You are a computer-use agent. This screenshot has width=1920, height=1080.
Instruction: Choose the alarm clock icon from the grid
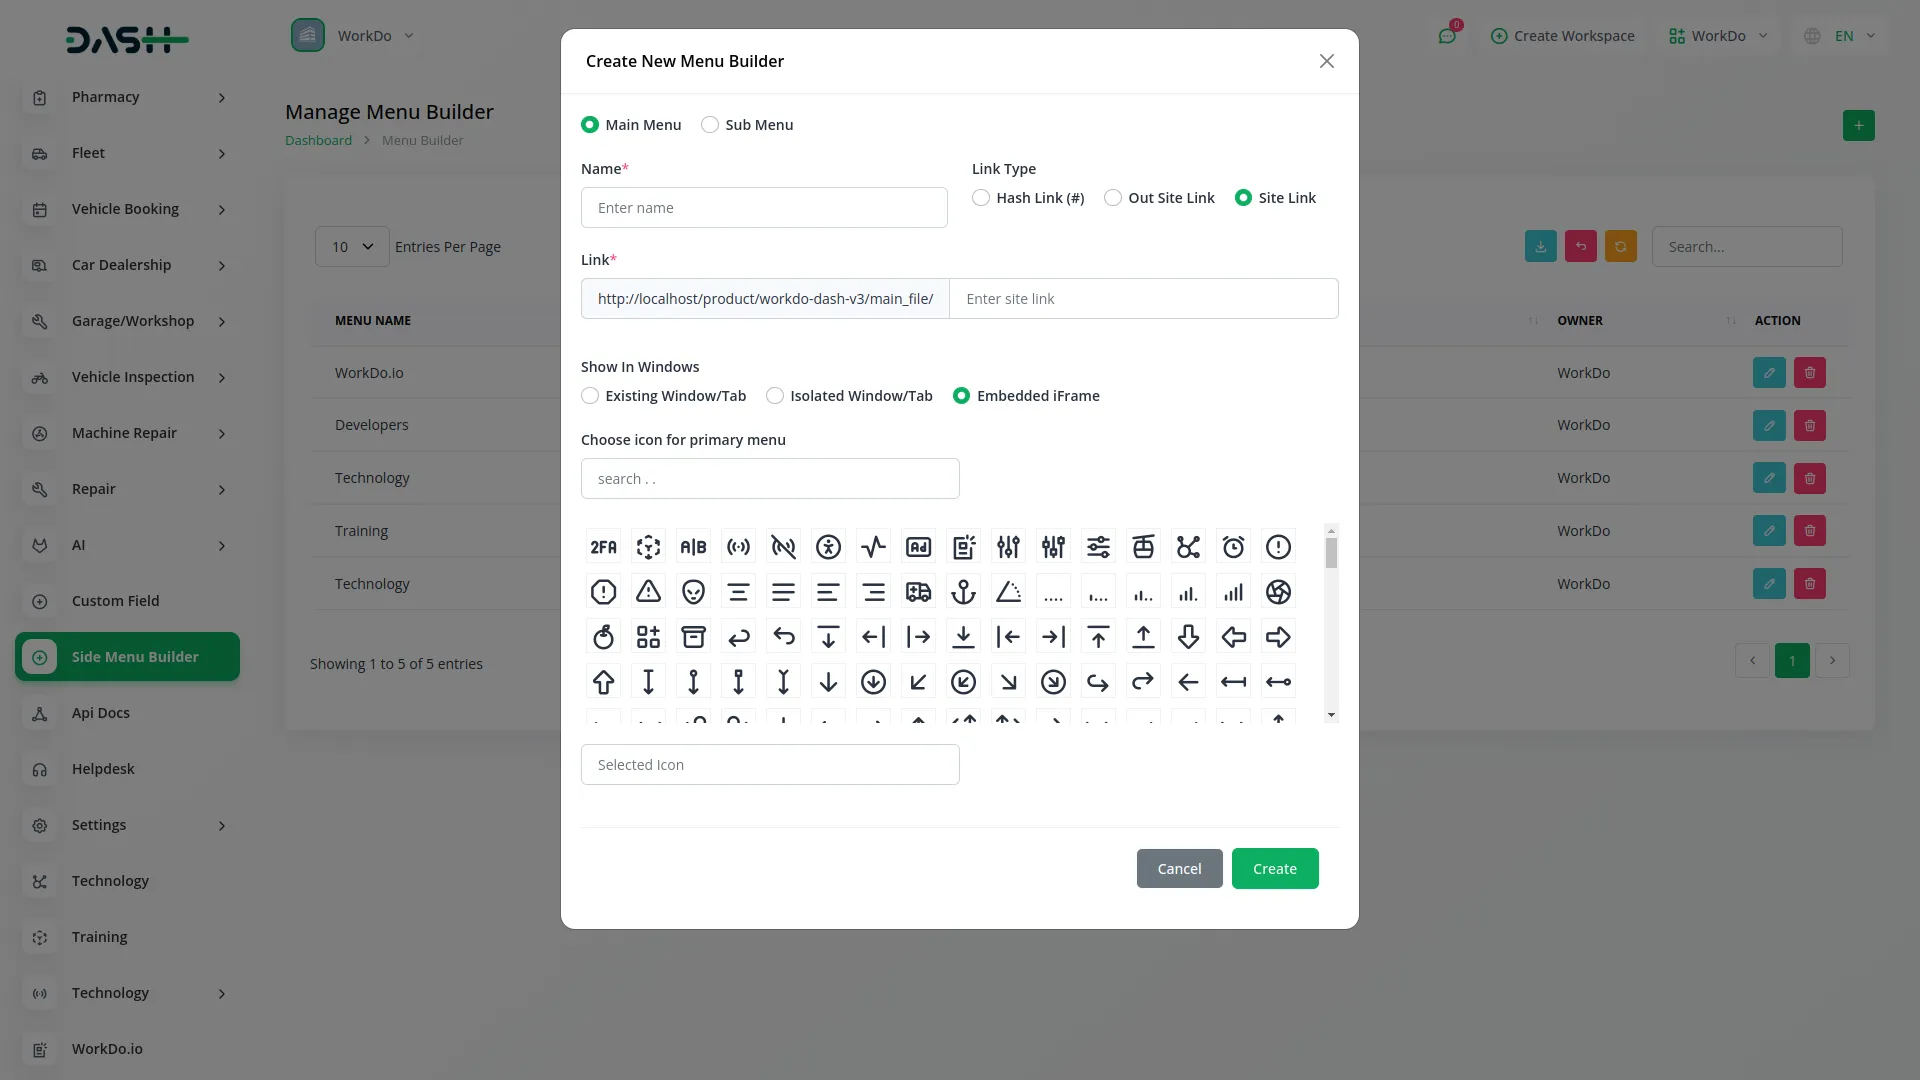point(1233,547)
